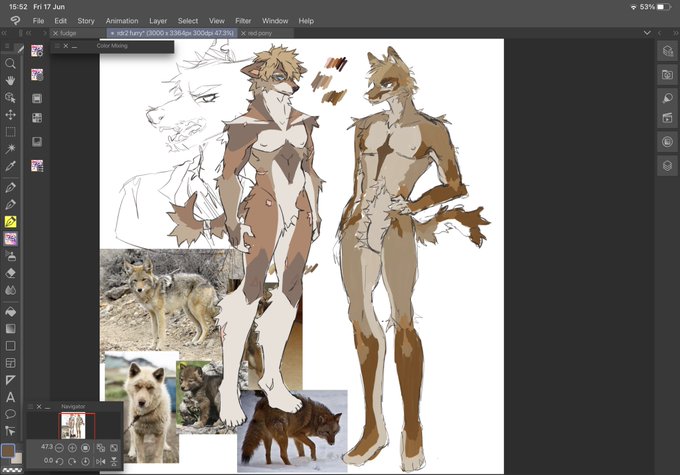Select the upper Pen nib tool
Screen dimensions: 680x475
coord(10,188)
